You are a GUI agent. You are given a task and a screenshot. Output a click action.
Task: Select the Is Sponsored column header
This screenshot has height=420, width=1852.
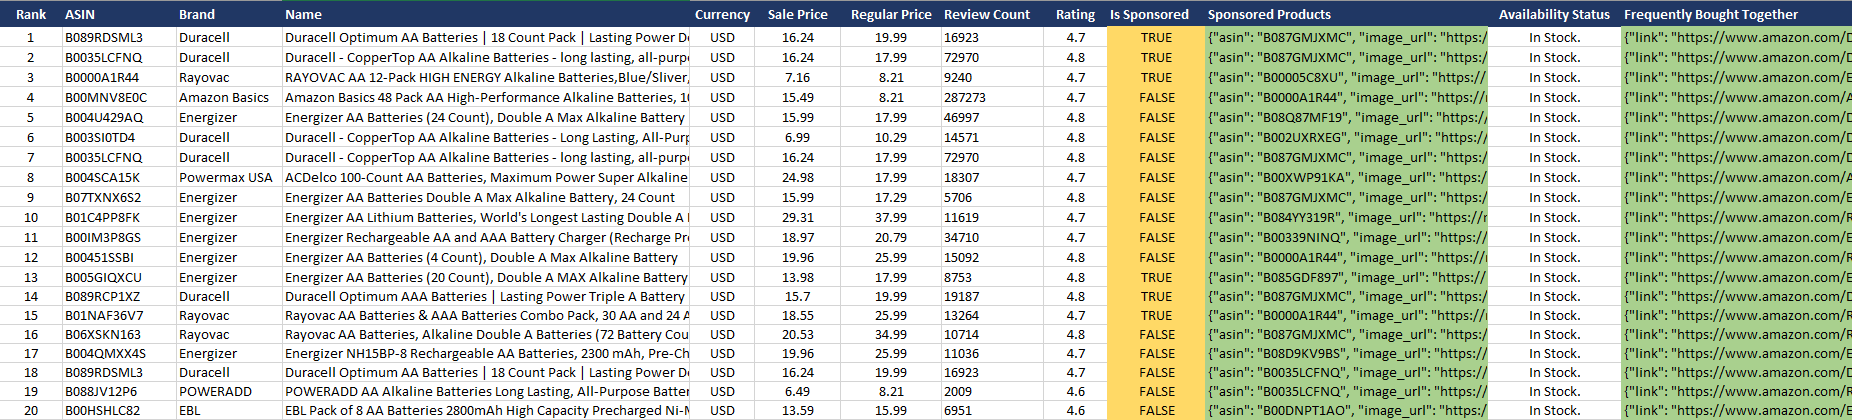pos(1155,14)
